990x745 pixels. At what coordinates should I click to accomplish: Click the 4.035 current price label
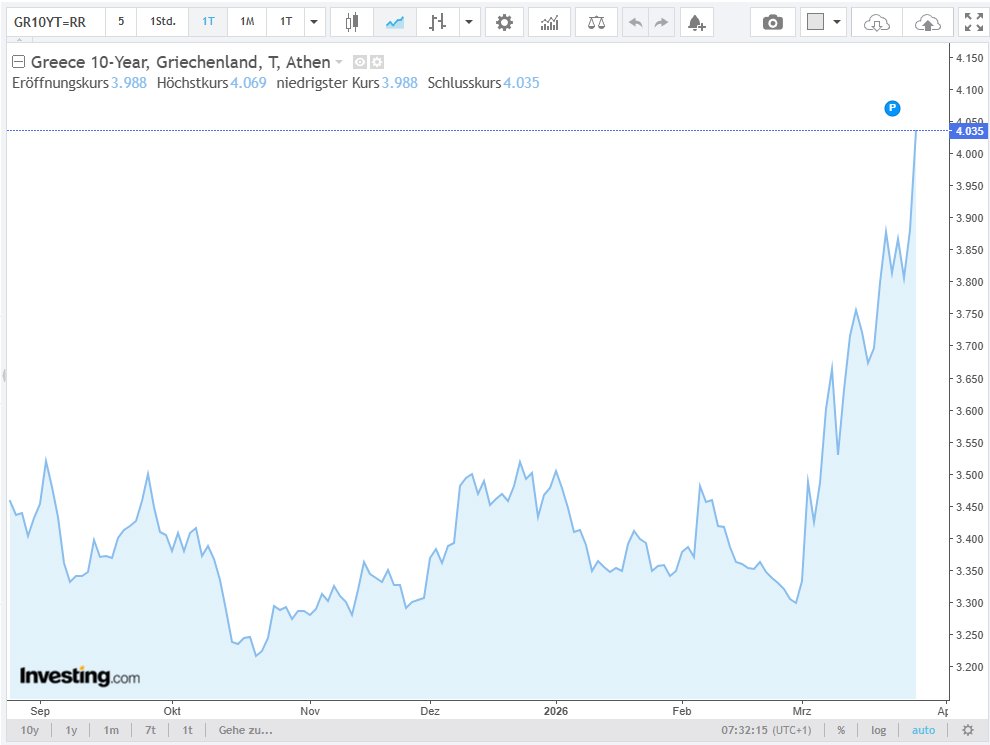[969, 131]
